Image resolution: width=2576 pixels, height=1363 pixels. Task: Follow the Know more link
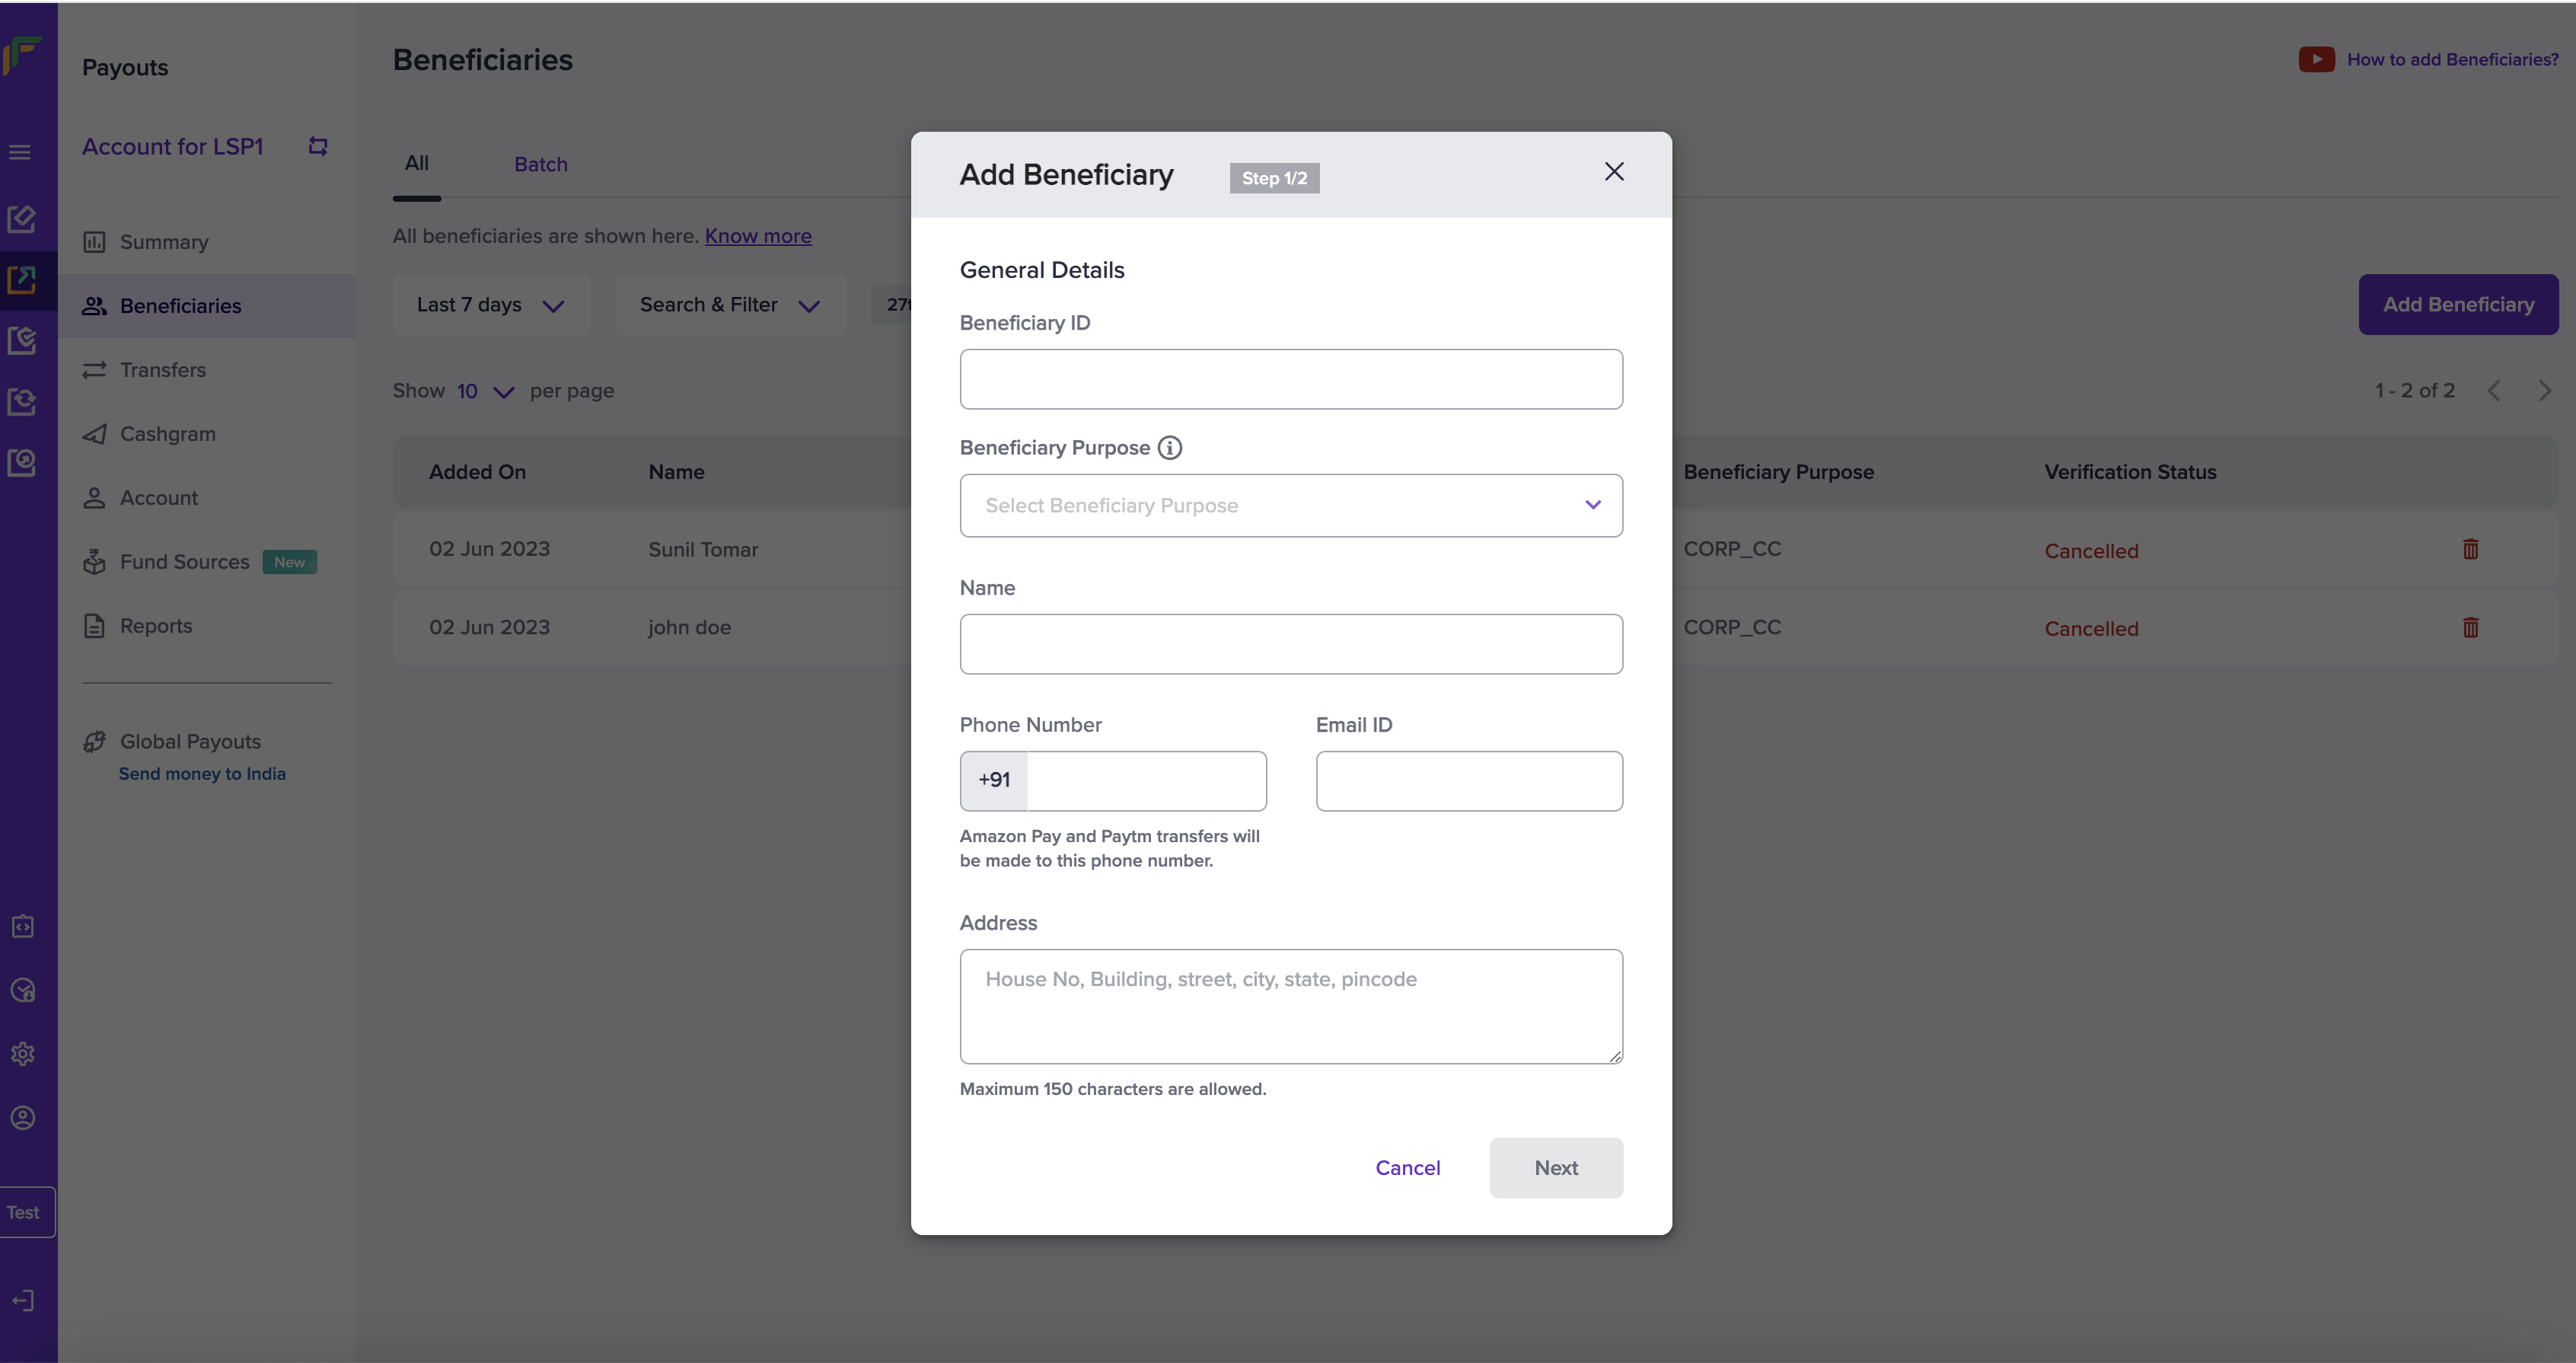[757, 236]
